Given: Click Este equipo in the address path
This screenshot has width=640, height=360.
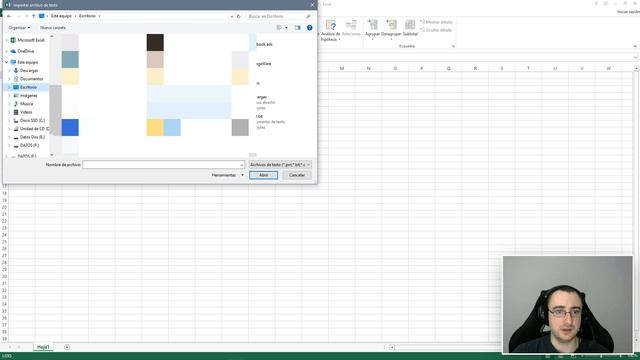Looking at the screenshot, I should (61, 16).
